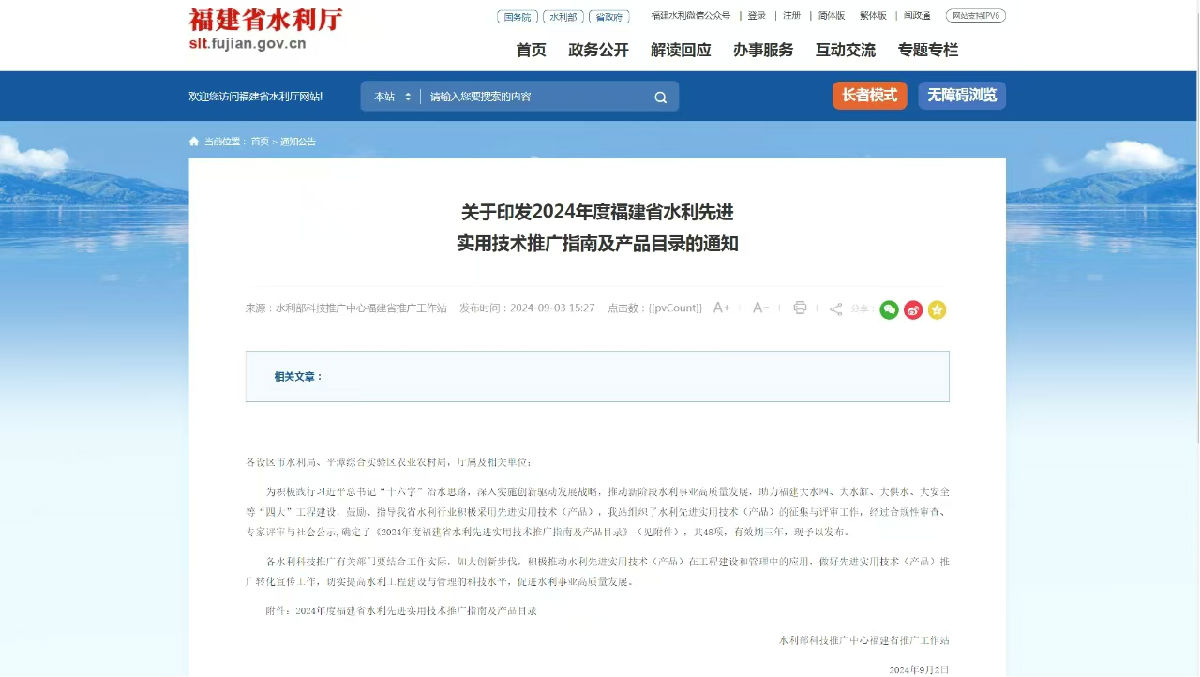Turn on 无障碍浏览 accessibility browsing
The image size is (1200, 677).
pos(961,96)
